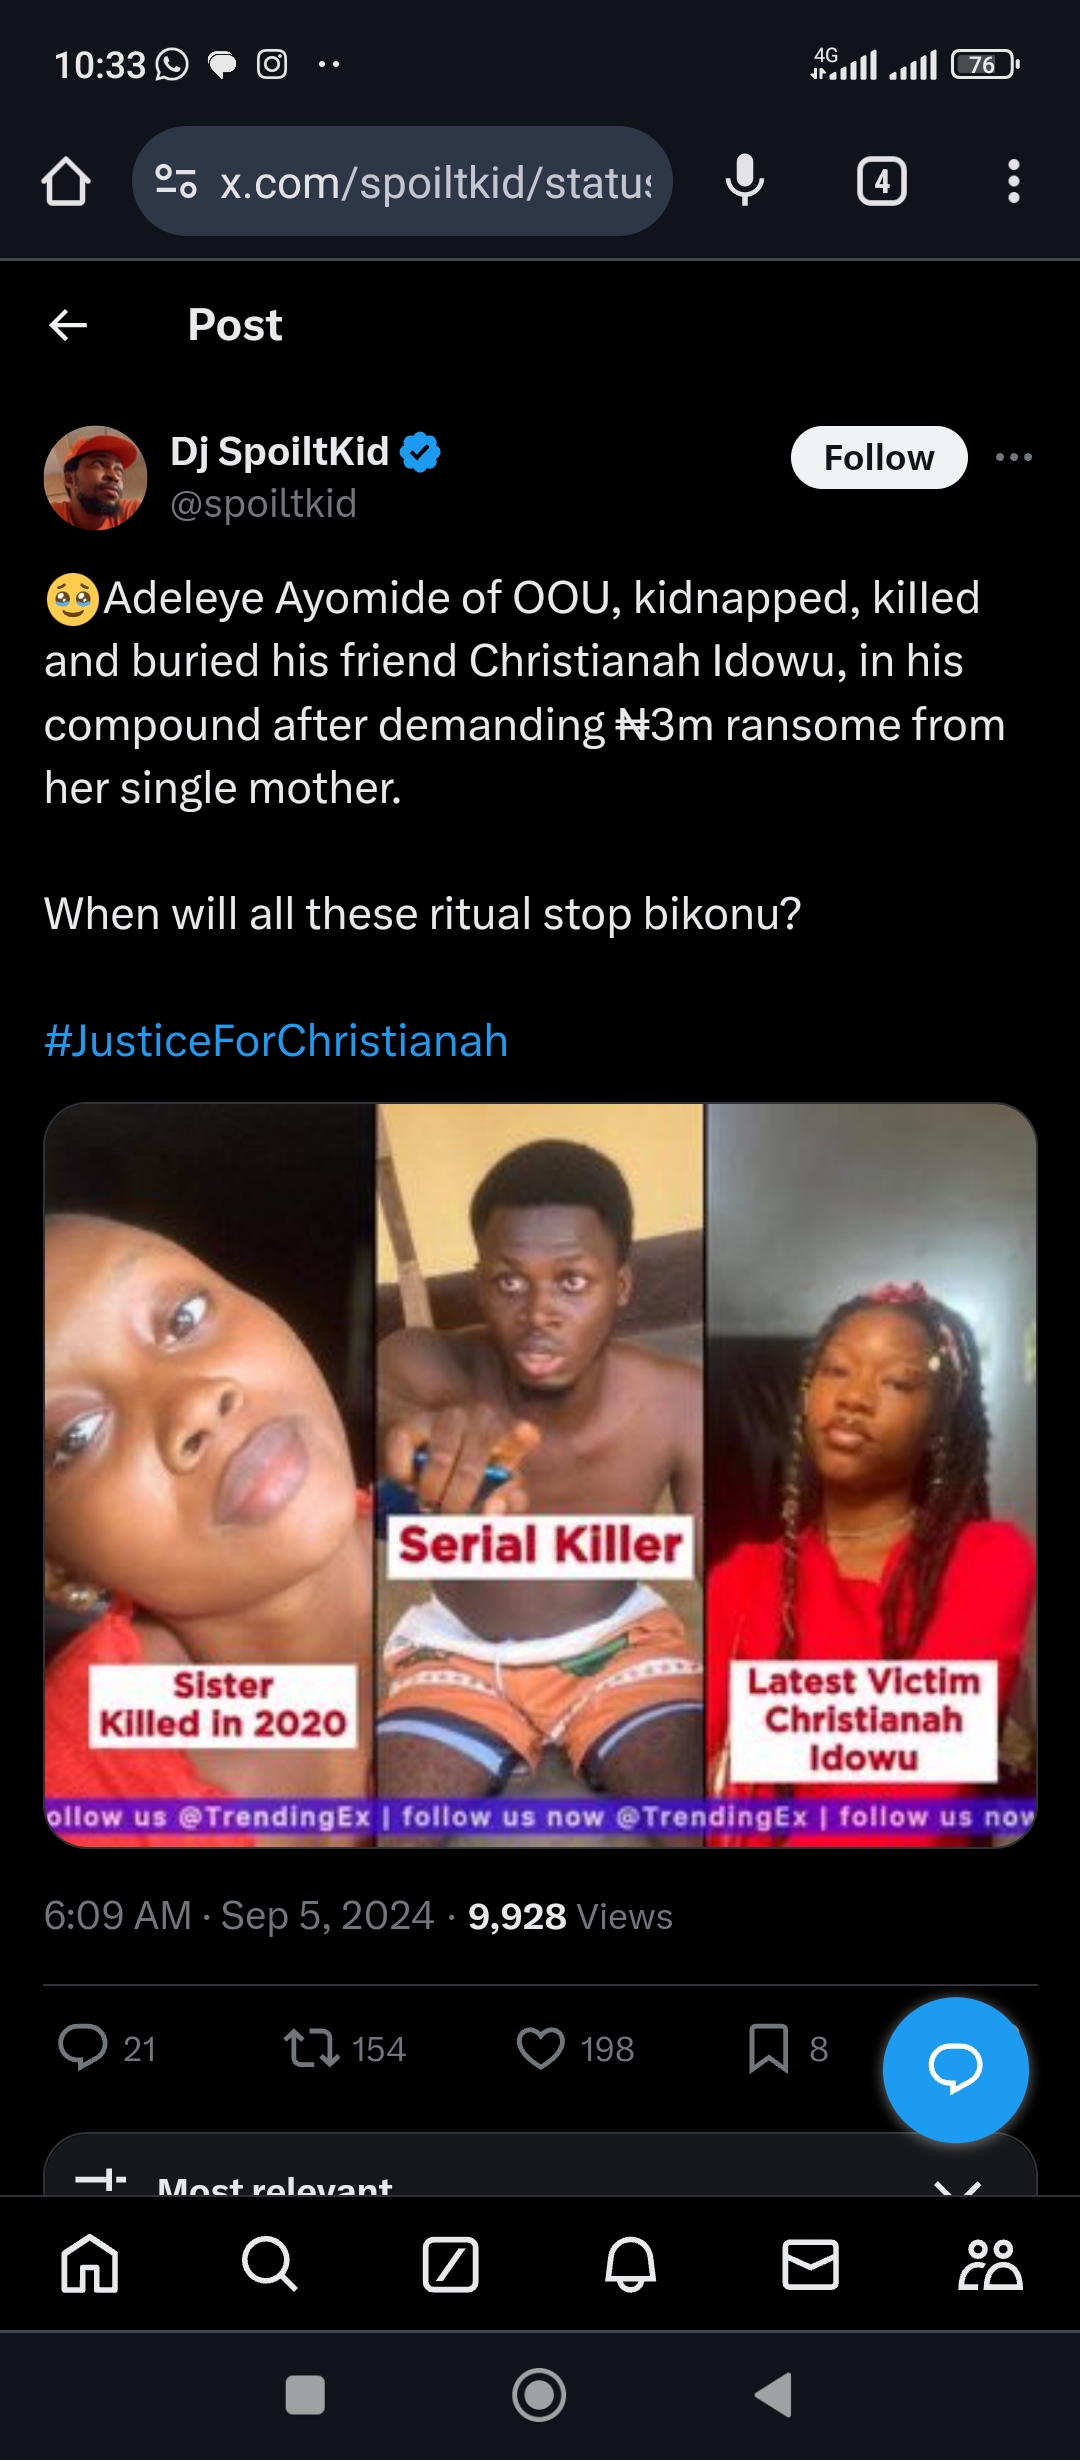Viewport: 1080px width, 2460px height.
Task: Open the tab switcher showing 4 tabs
Action: click(881, 182)
